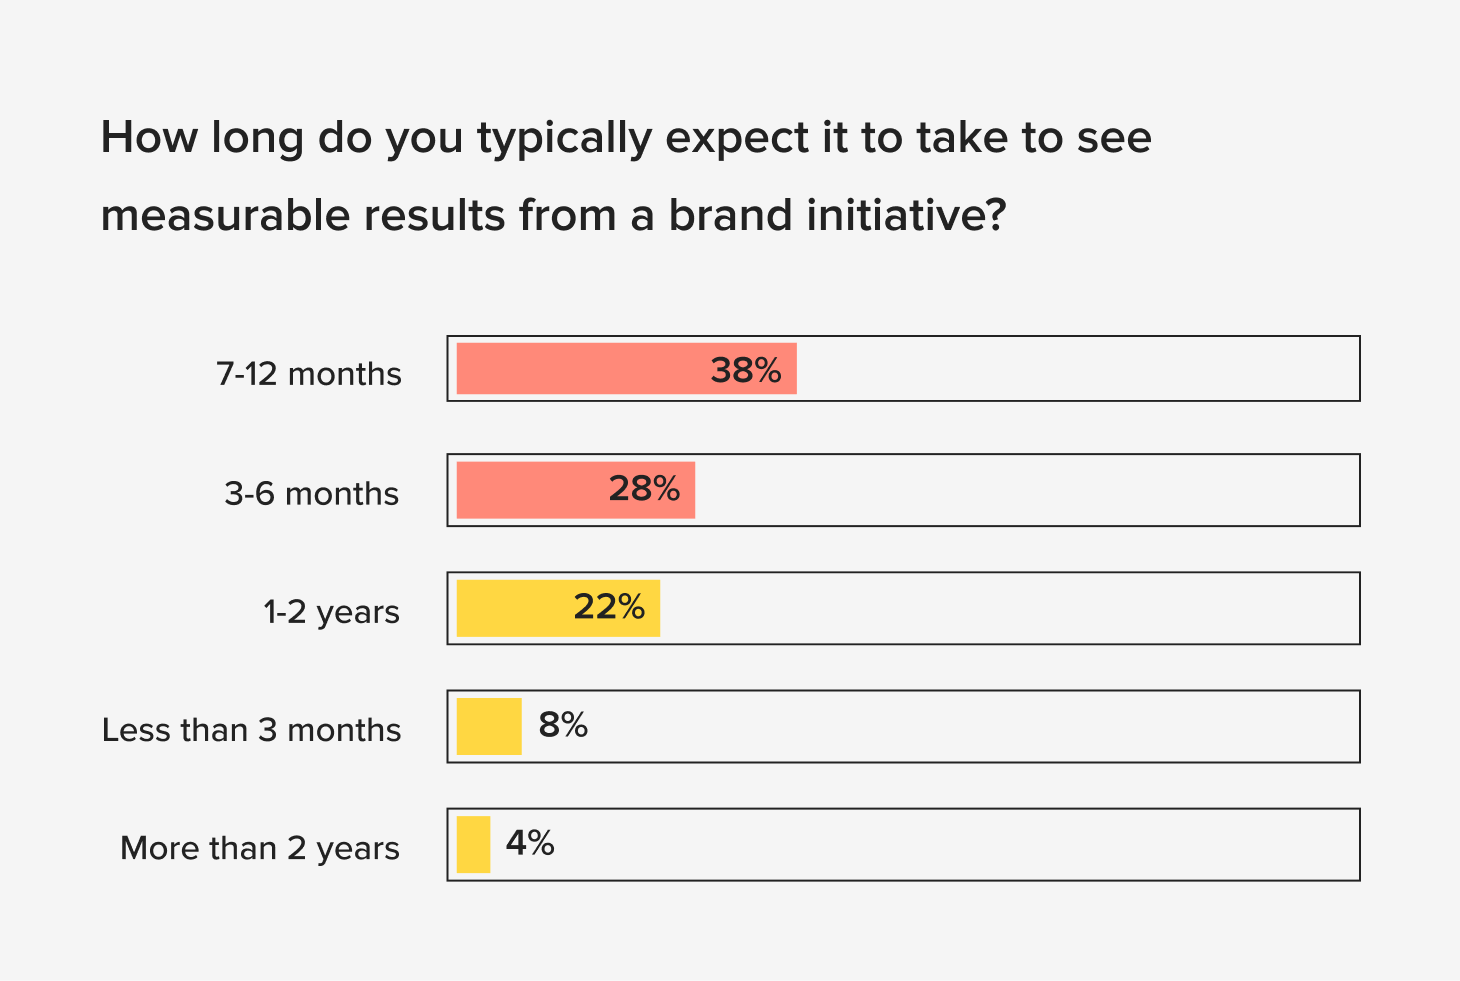Click the filled salmon bar for 7-12 months
The height and width of the screenshot is (981, 1460).
580,369
